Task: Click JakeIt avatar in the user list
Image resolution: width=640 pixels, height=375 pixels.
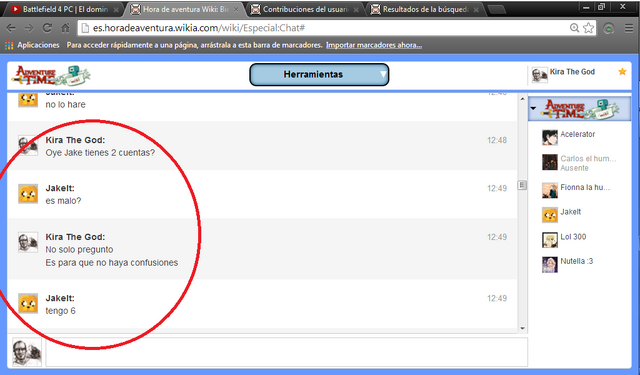Action: [550, 215]
